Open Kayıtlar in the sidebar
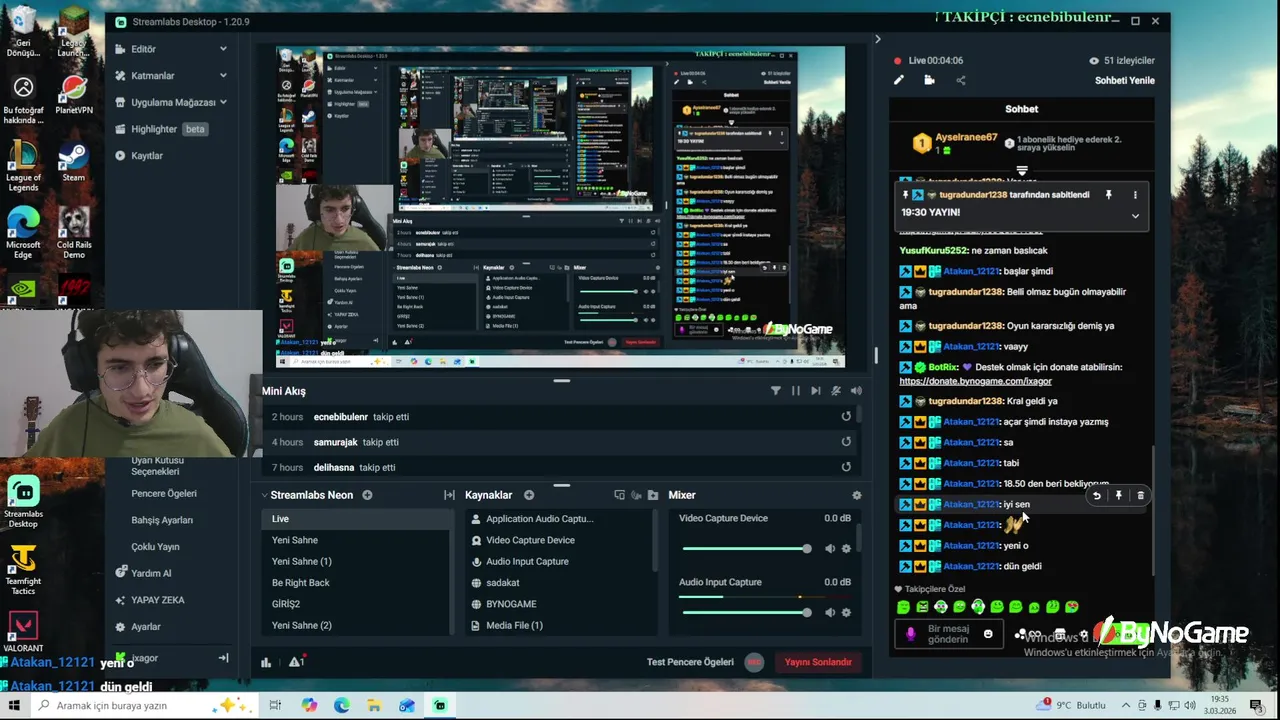This screenshot has height=720, width=1280. (x=139, y=156)
